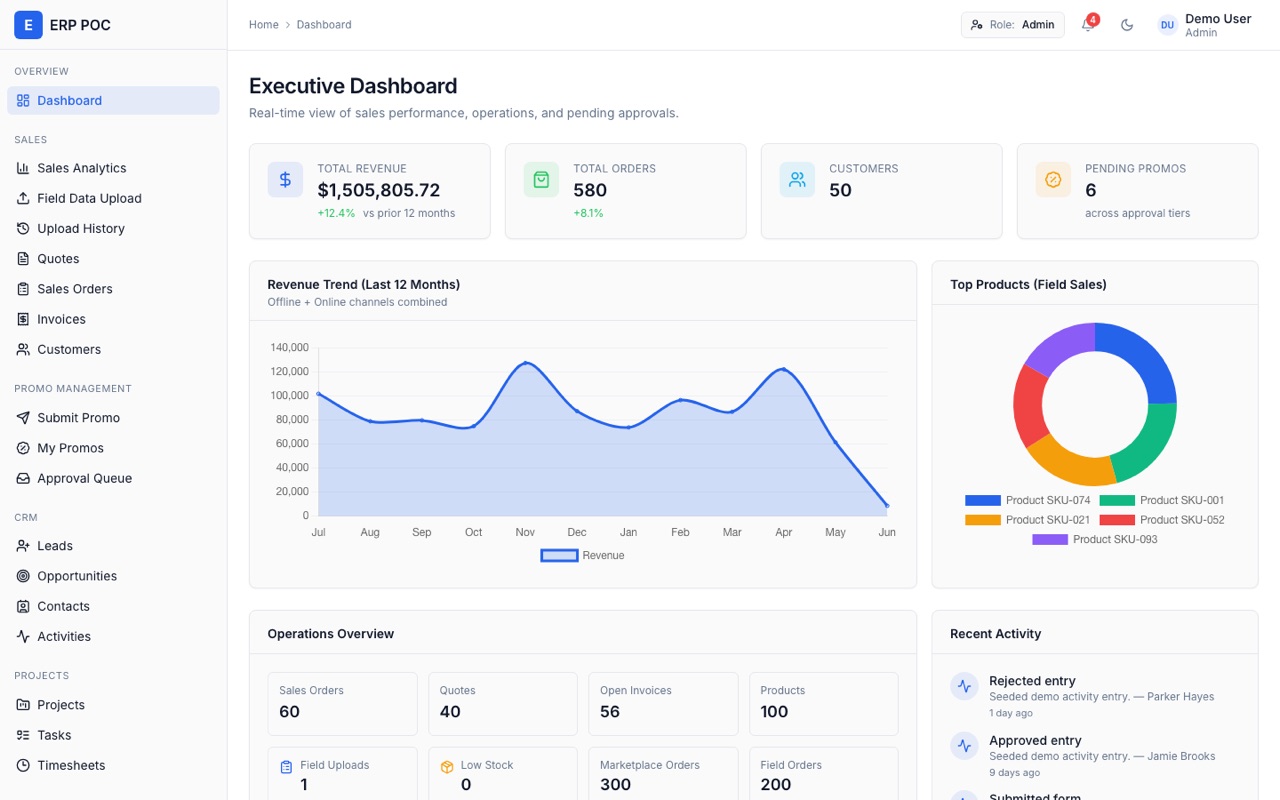Toggle Product SKU-074 blue legend swatch
Image resolution: width=1280 pixels, height=800 pixels.
[983, 500]
